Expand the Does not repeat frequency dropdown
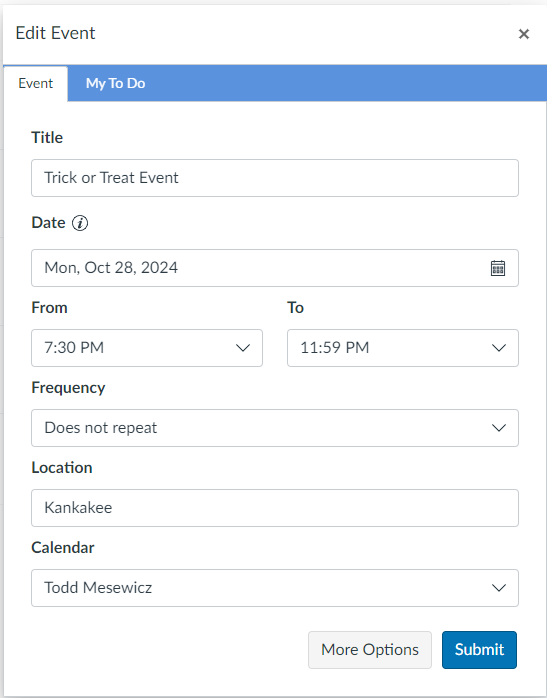The image size is (547, 698). coord(275,428)
